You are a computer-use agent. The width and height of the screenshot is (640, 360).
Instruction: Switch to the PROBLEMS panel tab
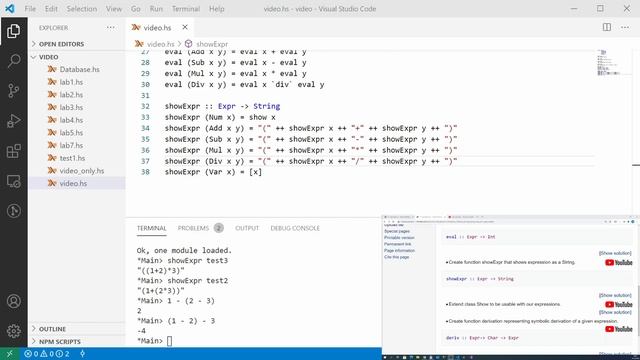point(193,228)
